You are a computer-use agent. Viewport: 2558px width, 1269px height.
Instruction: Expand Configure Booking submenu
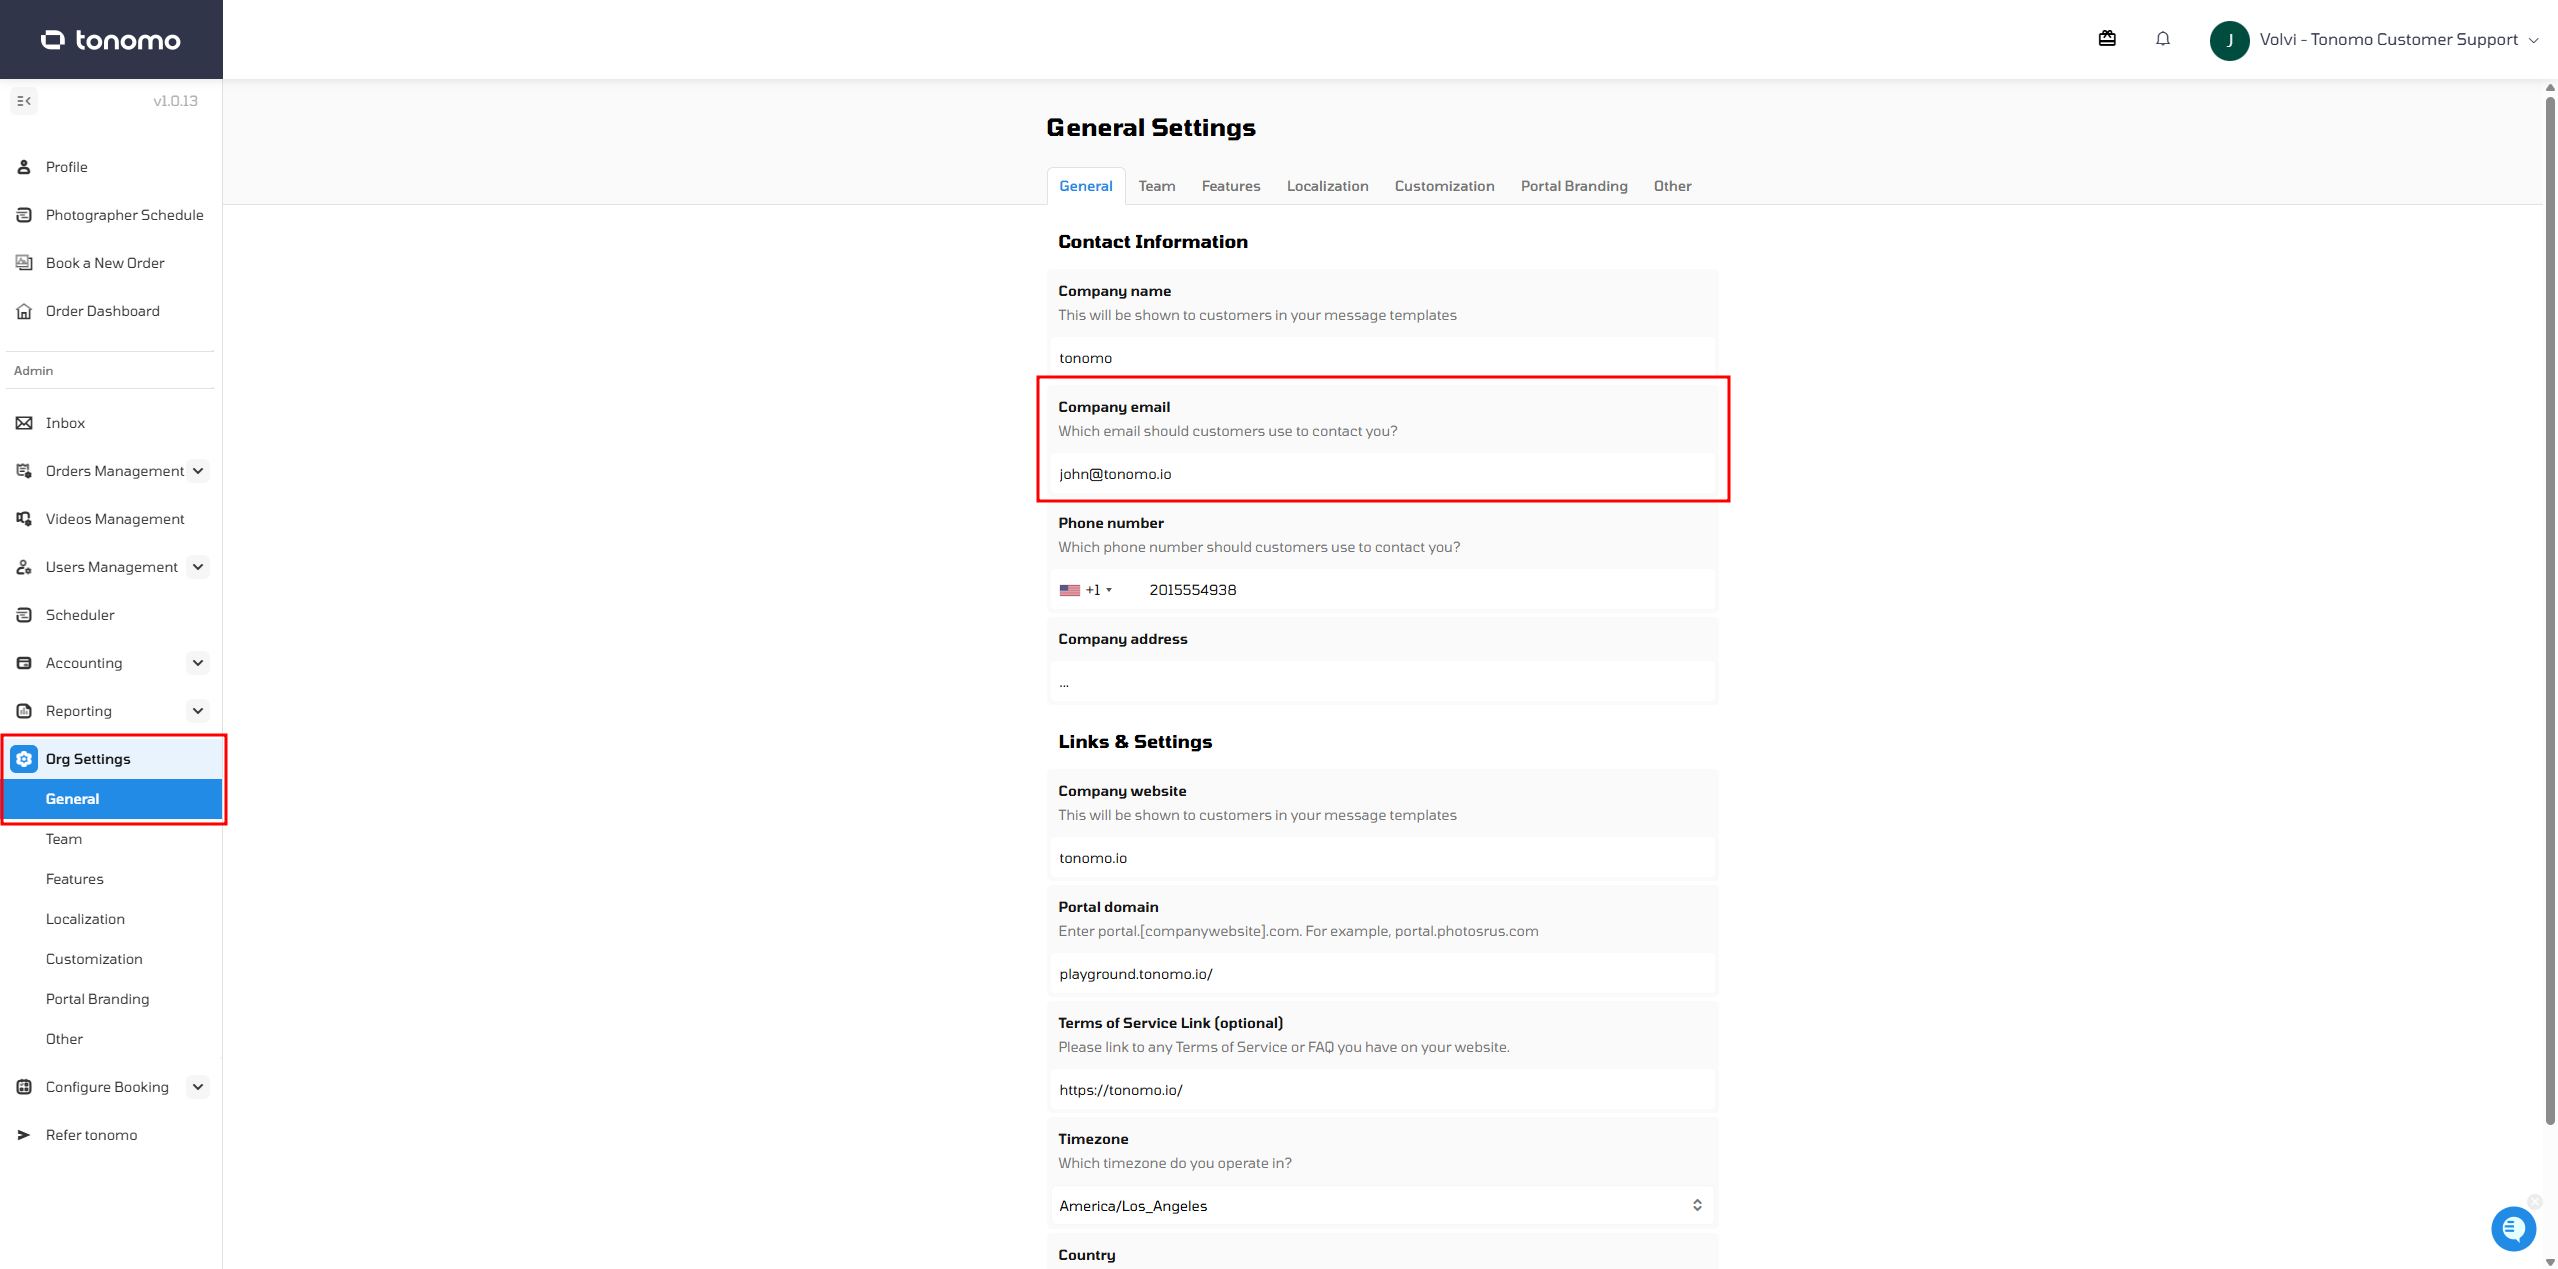pyautogui.click(x=198, y=1087)
